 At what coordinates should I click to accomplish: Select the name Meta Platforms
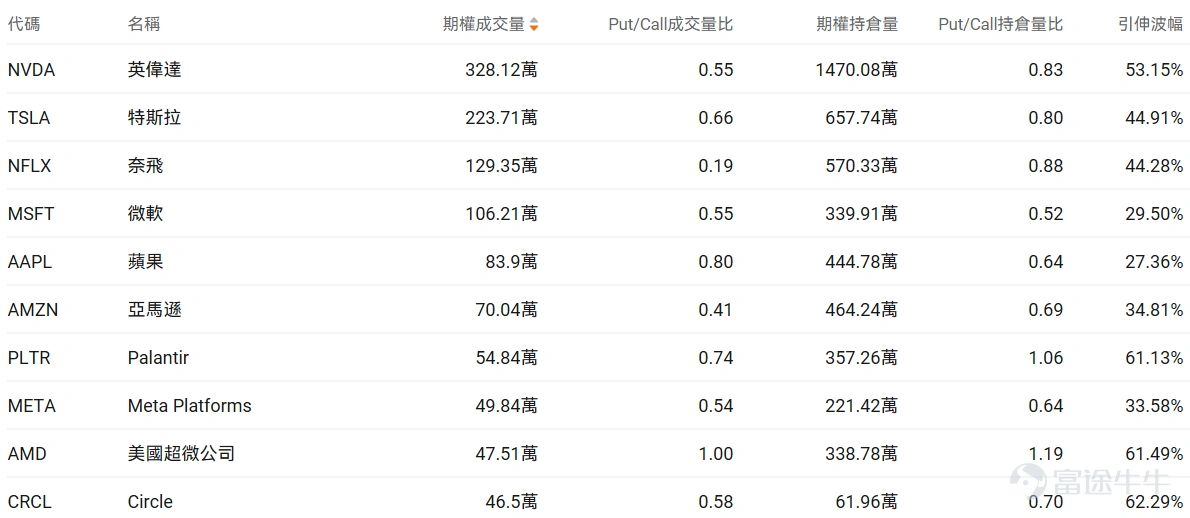(190, 406)
